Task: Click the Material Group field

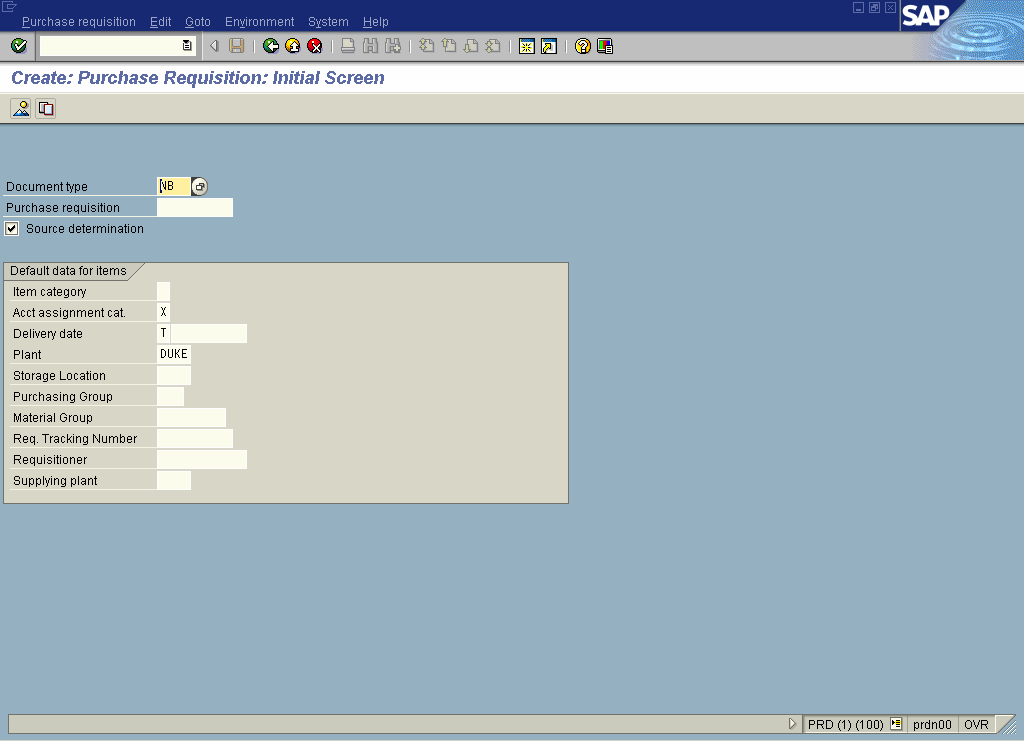Action: (x=191, y=417)
